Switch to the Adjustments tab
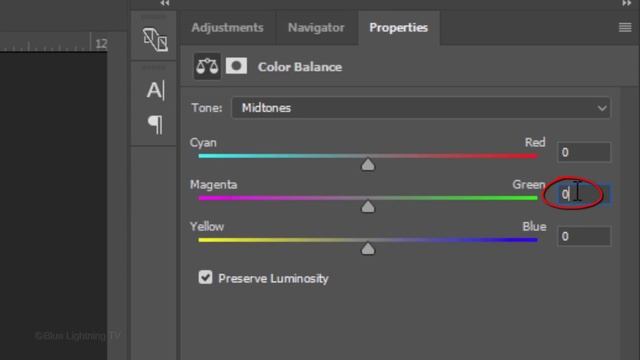 (x=227, y=28)
